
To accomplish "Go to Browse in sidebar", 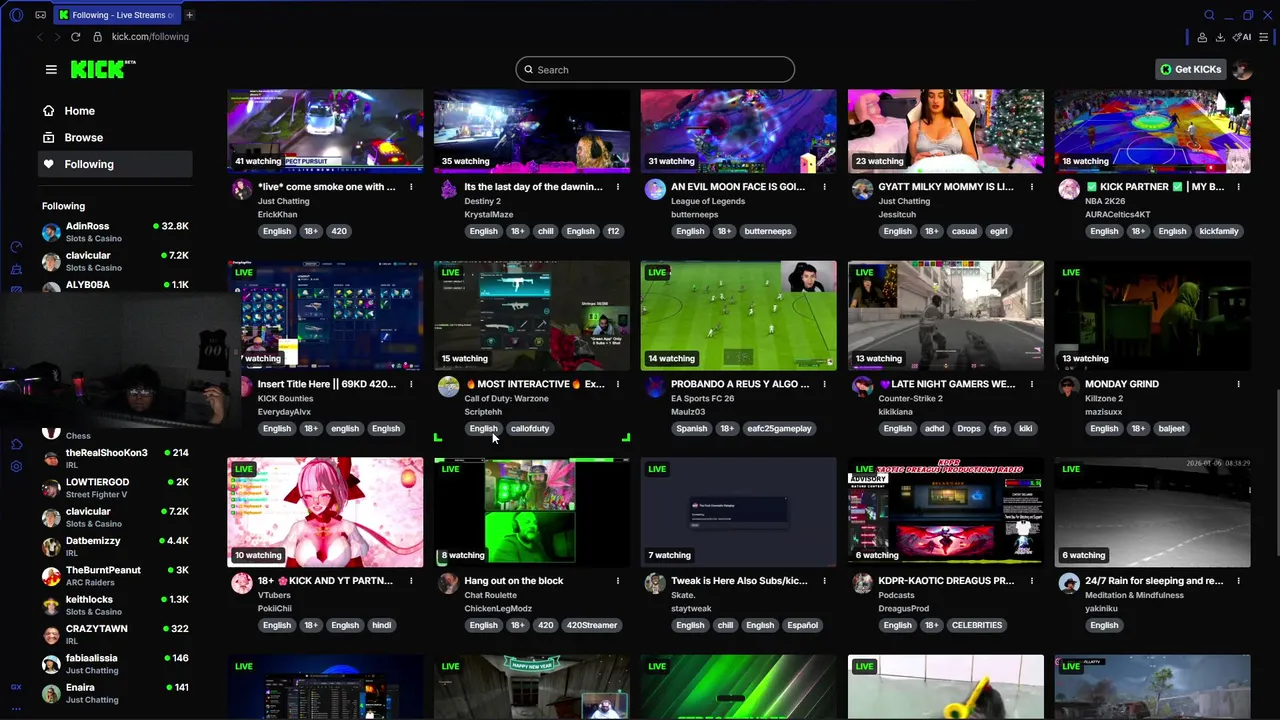I will (x=115, y=138).
